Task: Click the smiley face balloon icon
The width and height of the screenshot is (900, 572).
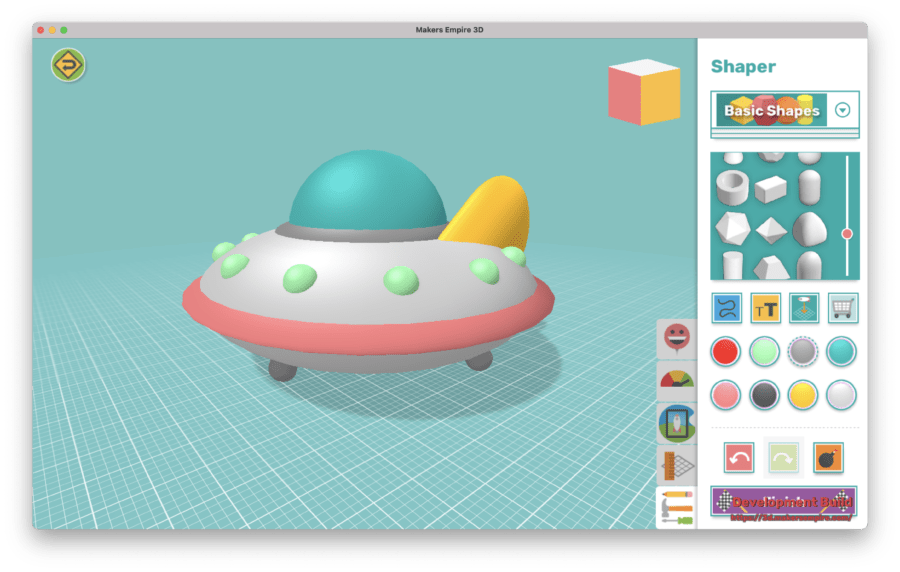Action: click(677, 338)
